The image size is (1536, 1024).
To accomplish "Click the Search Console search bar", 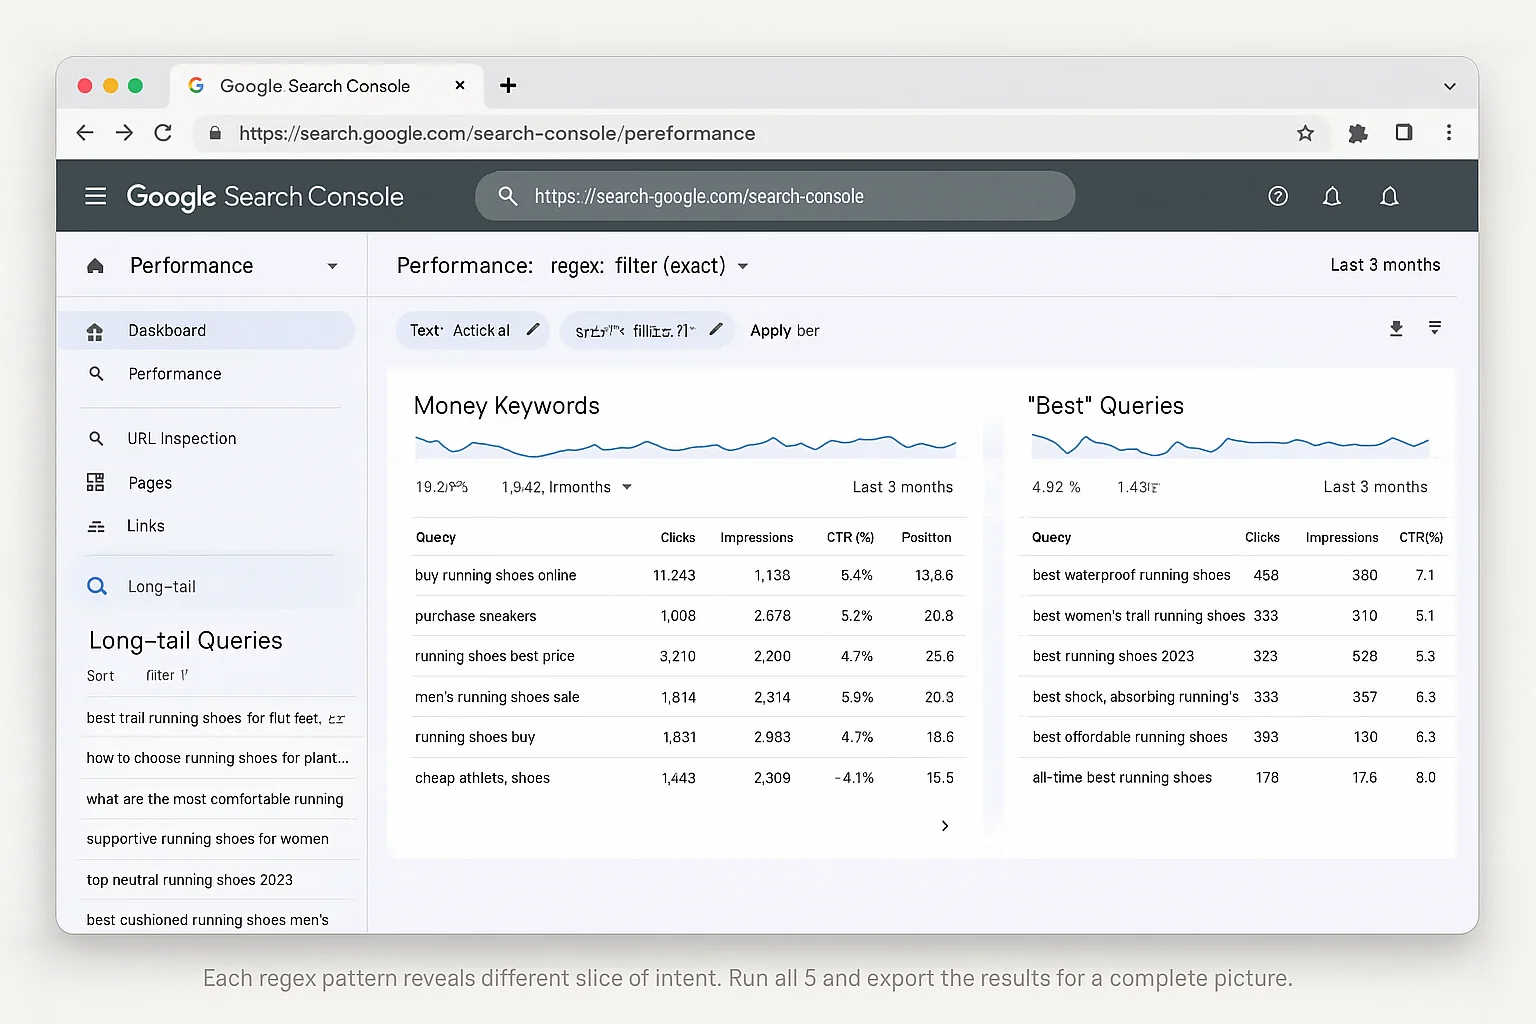I will click(x=775, y=196).
